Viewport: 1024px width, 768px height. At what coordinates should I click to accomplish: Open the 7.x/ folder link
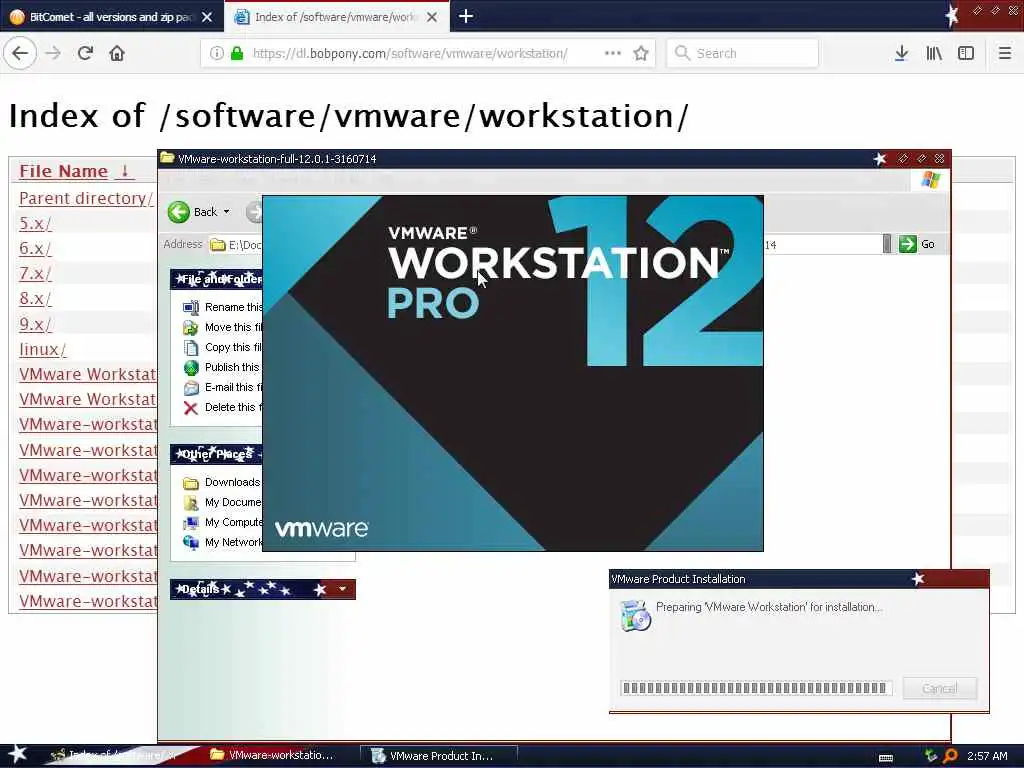pos(35,274)
